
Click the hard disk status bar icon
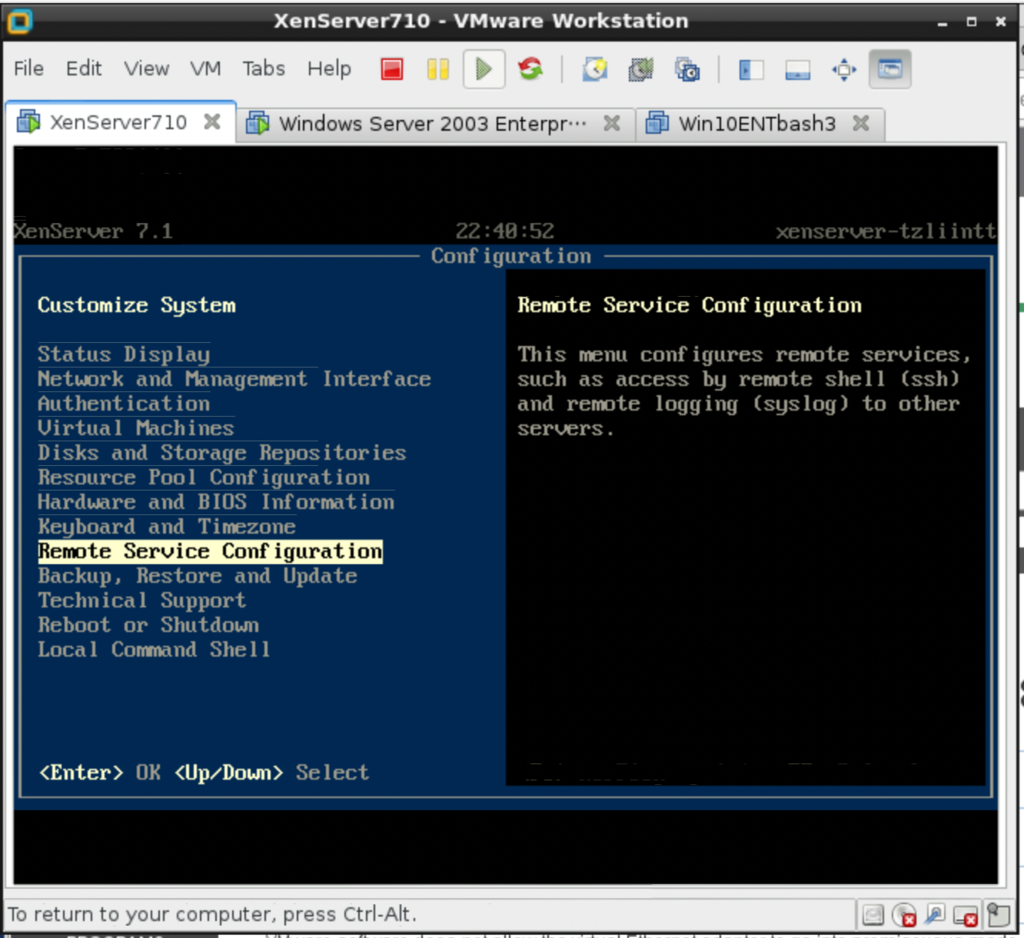tap(873, 914)
